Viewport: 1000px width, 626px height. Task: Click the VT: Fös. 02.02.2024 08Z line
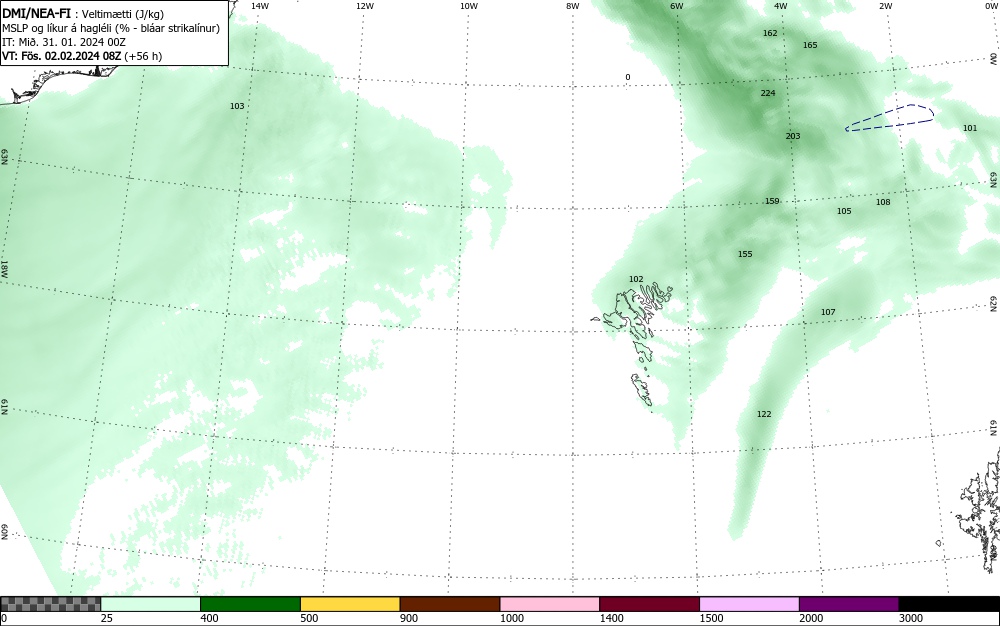pos(82,56)
